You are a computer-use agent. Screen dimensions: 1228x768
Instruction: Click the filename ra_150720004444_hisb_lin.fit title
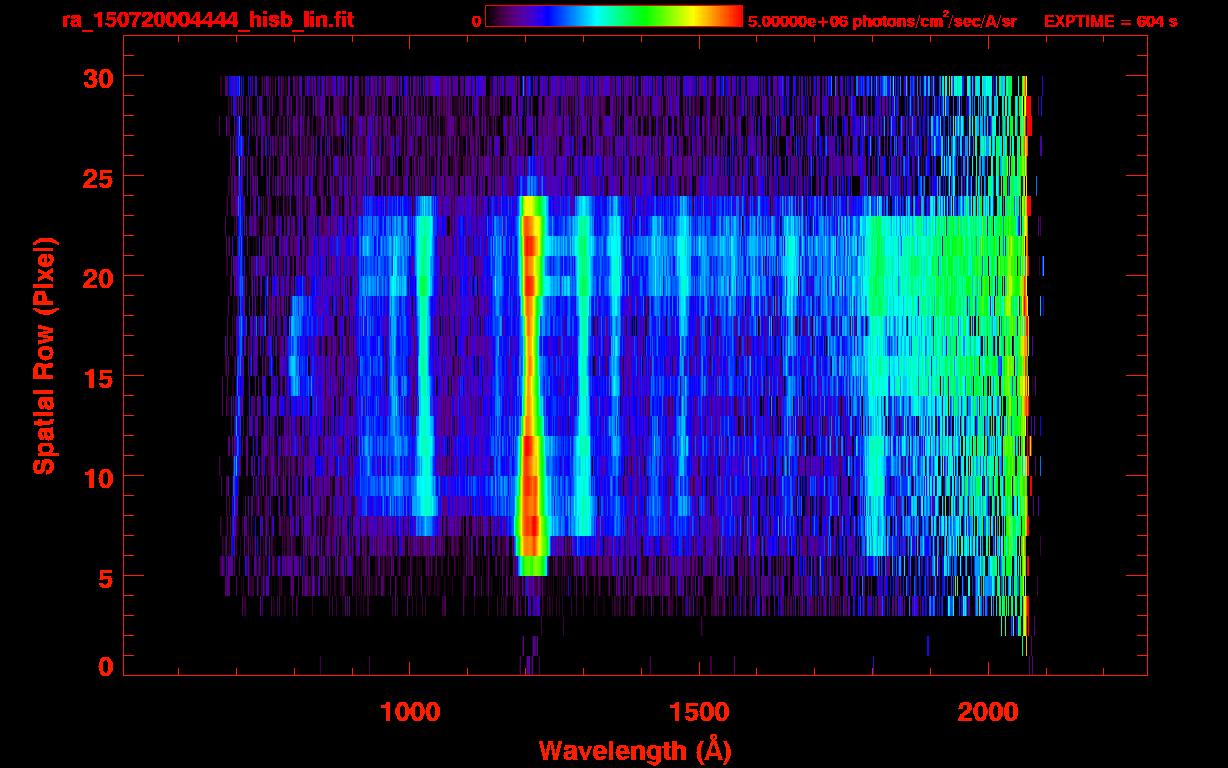(x=207, y=20)
